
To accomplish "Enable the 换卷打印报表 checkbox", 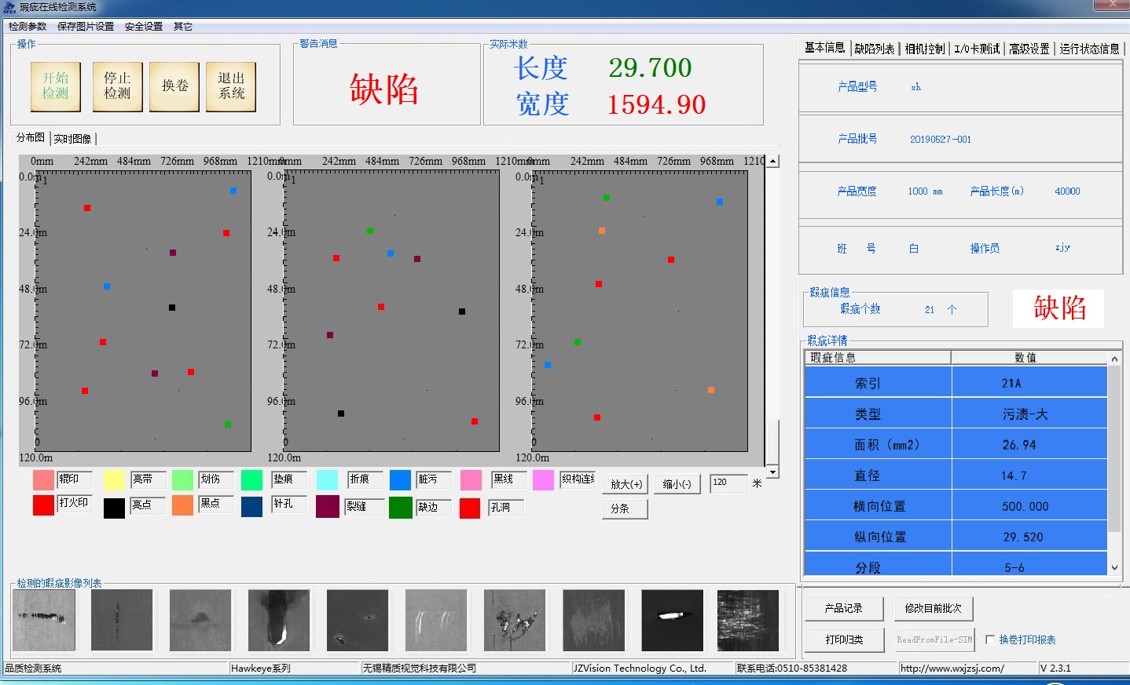I will click(990, 640).
